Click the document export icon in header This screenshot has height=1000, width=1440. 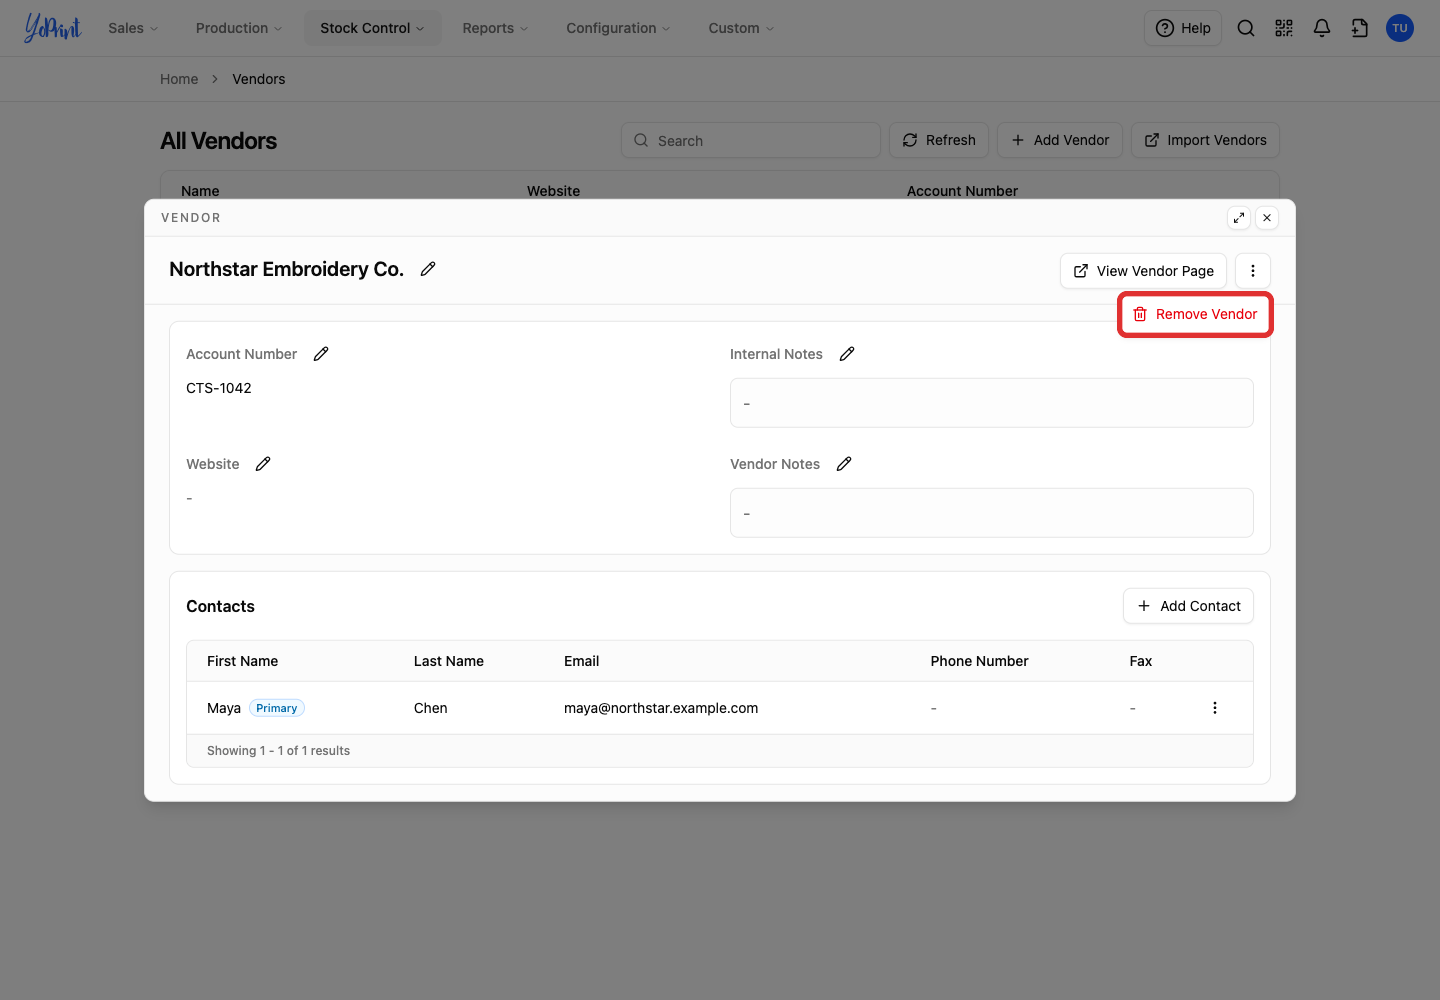pos(1360,28)
